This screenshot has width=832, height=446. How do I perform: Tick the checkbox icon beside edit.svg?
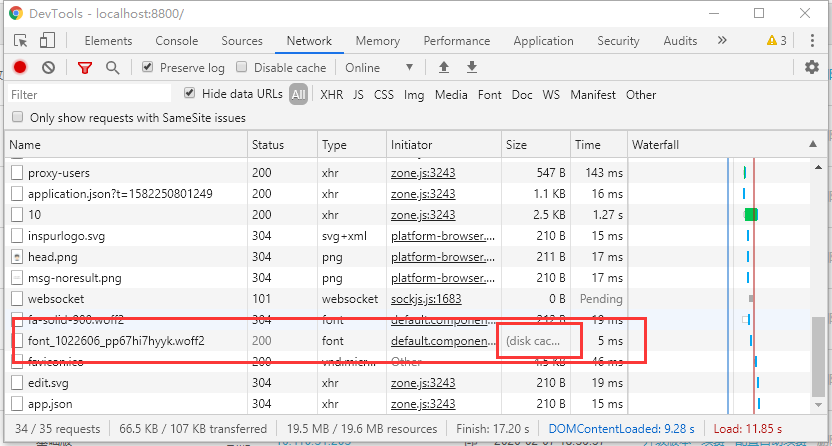18,383
